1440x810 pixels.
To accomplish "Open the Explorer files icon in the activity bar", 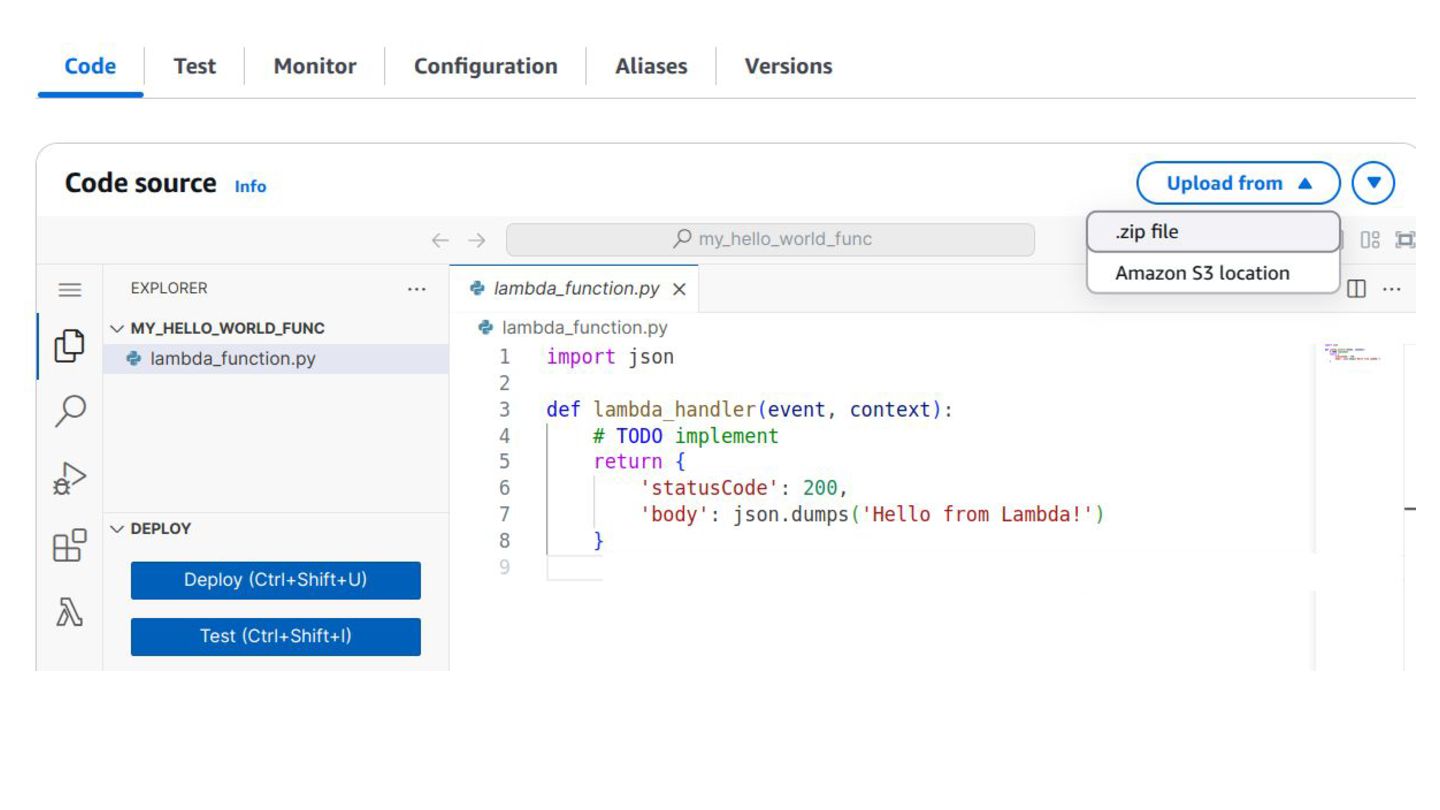I will [x=69, y=346].
